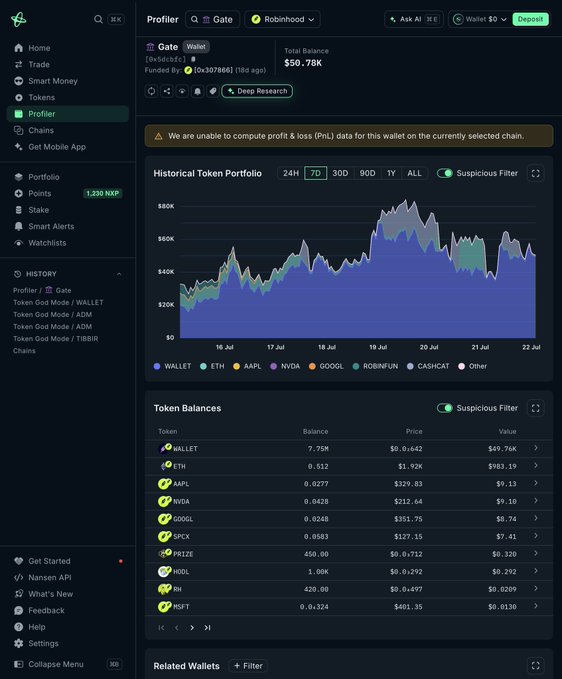562x679 pixels.
Task: Copy wallet address with copy icon
Action: pyautogui.click(x=193, y=59)
